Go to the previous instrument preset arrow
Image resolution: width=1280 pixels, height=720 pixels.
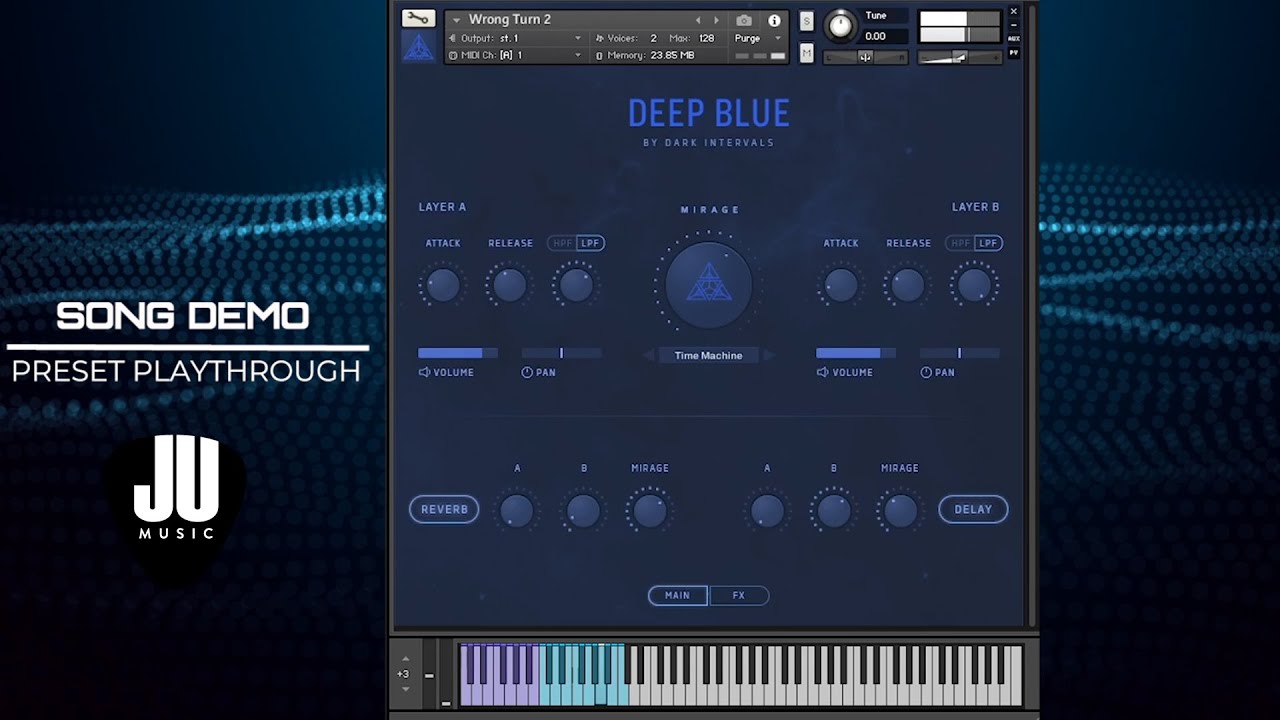[x=699, y=20]
